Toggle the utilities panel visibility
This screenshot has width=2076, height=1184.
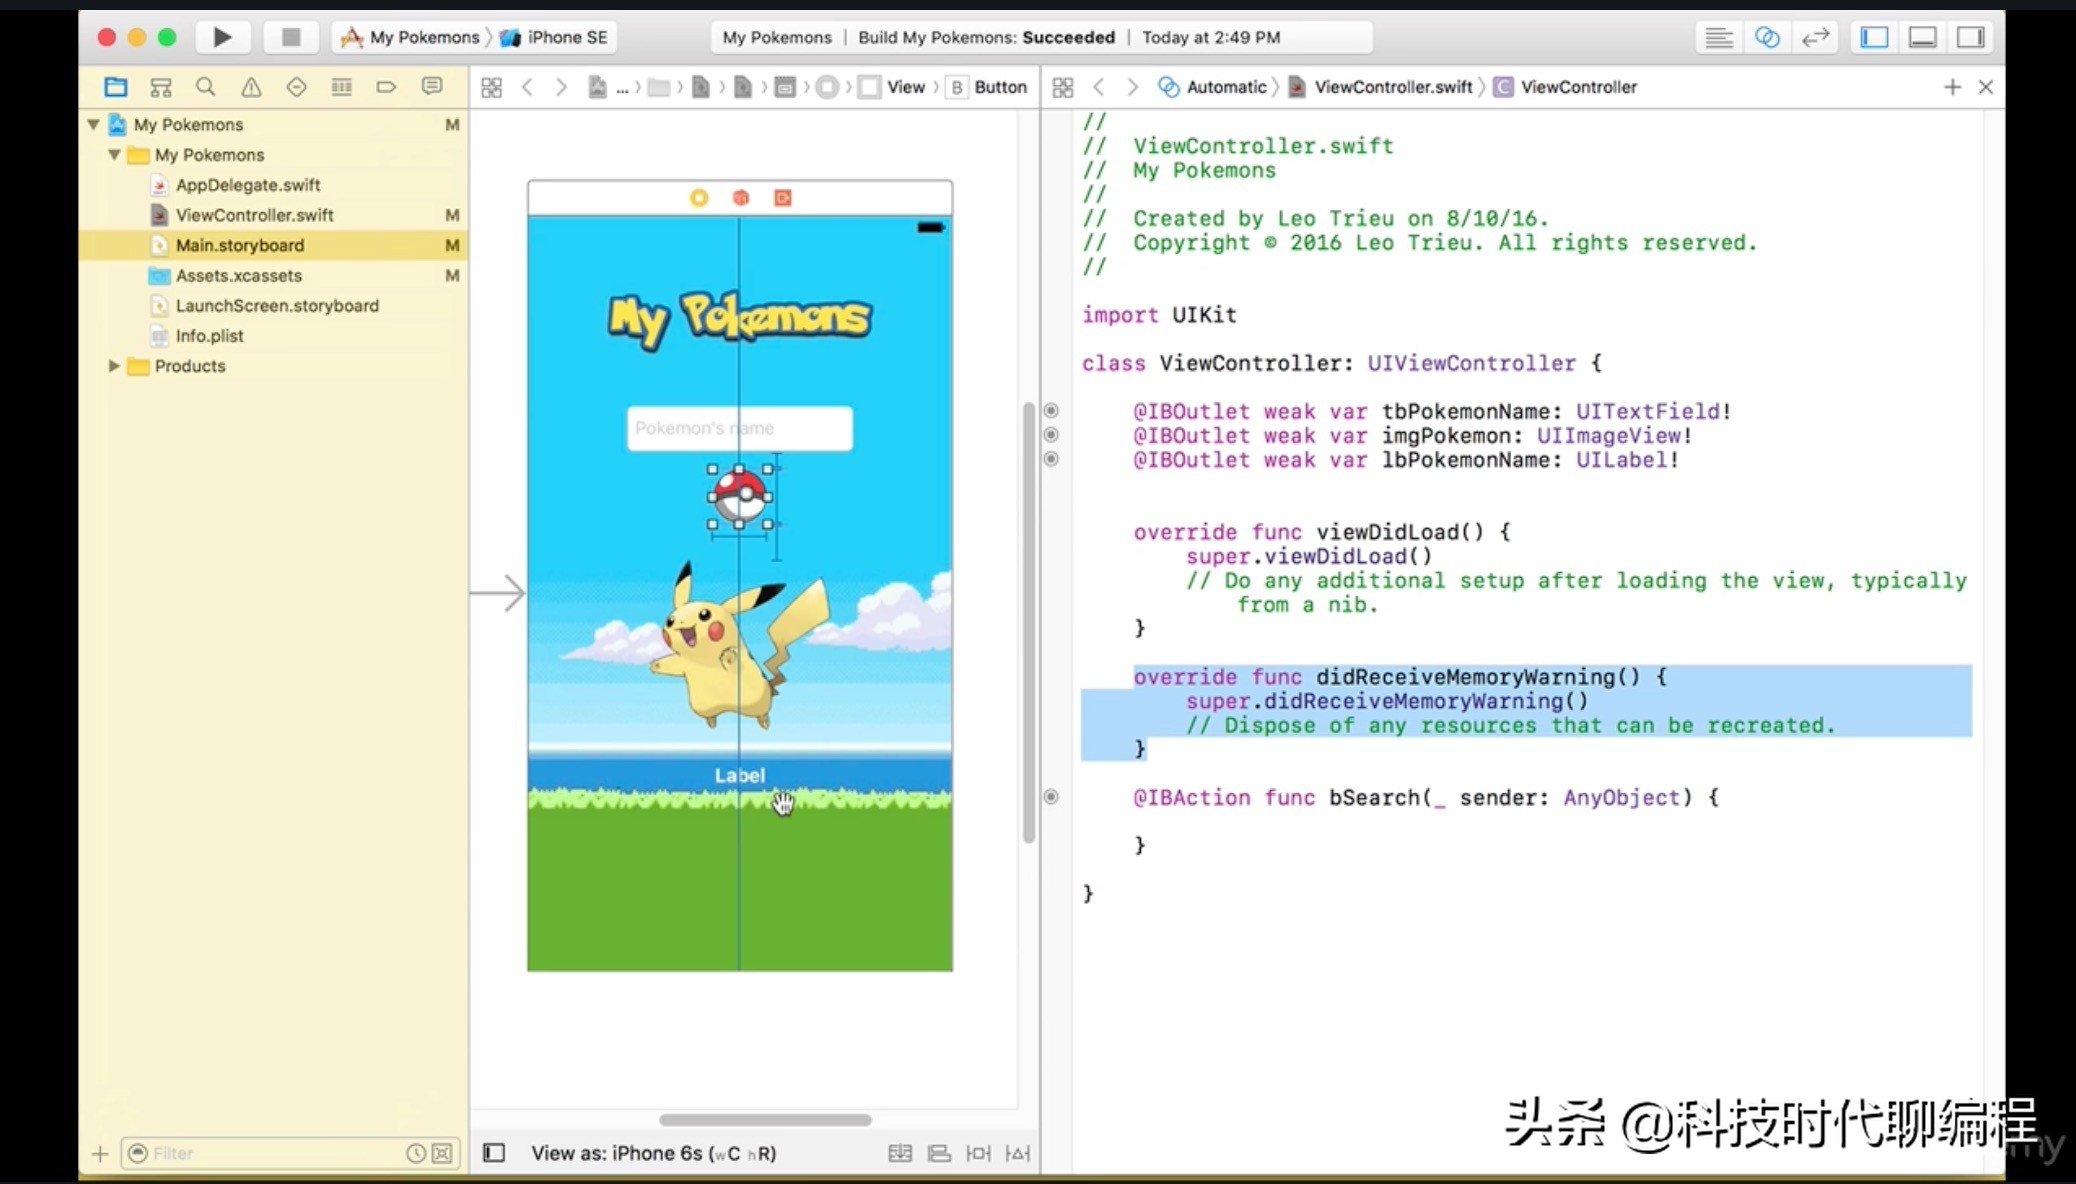click(1970, 37)
